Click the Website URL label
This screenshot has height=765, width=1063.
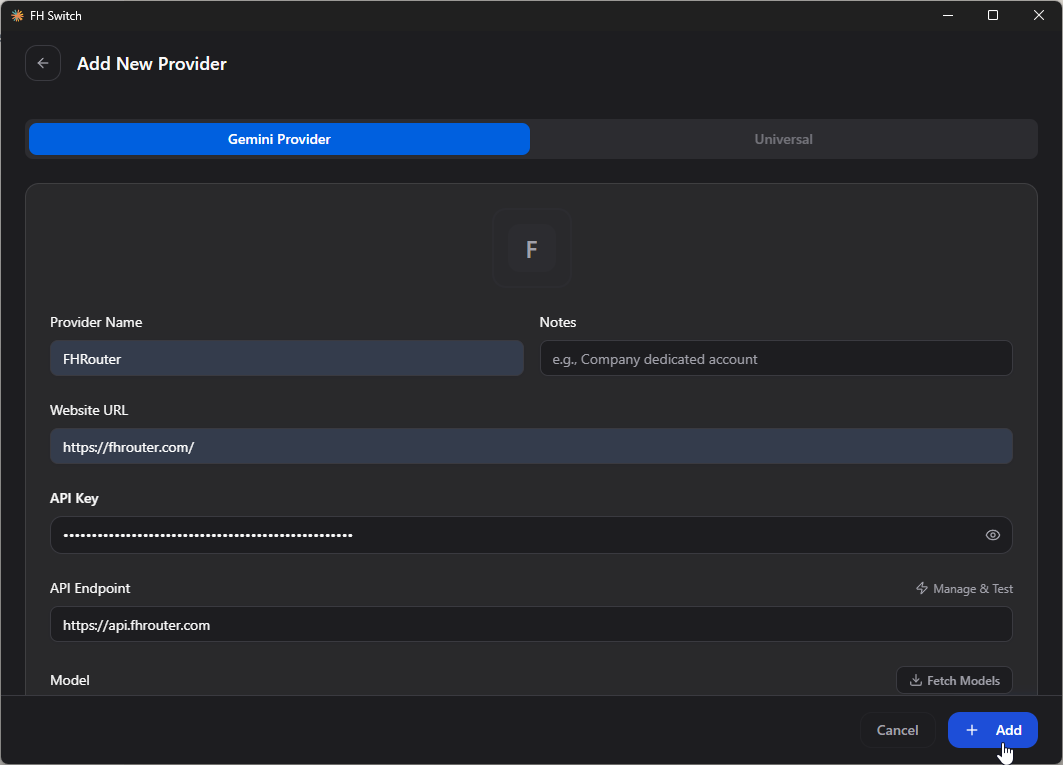[x=89, y=410]
